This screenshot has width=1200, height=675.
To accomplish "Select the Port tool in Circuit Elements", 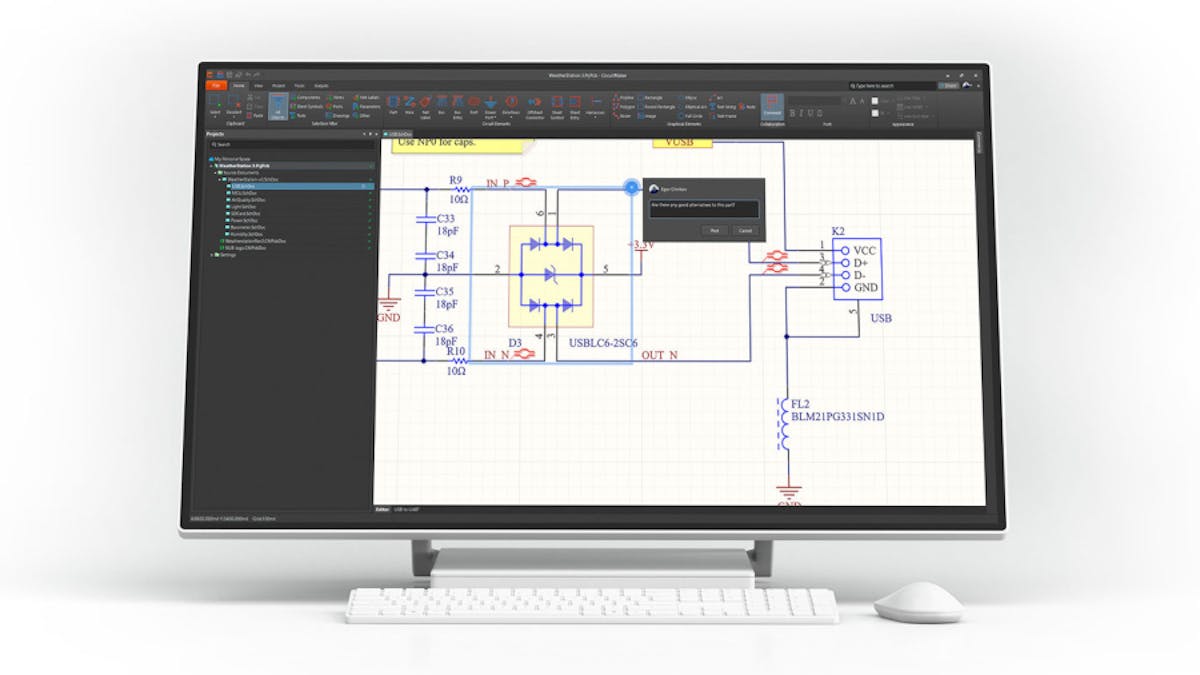I will [x=474, y=105].
